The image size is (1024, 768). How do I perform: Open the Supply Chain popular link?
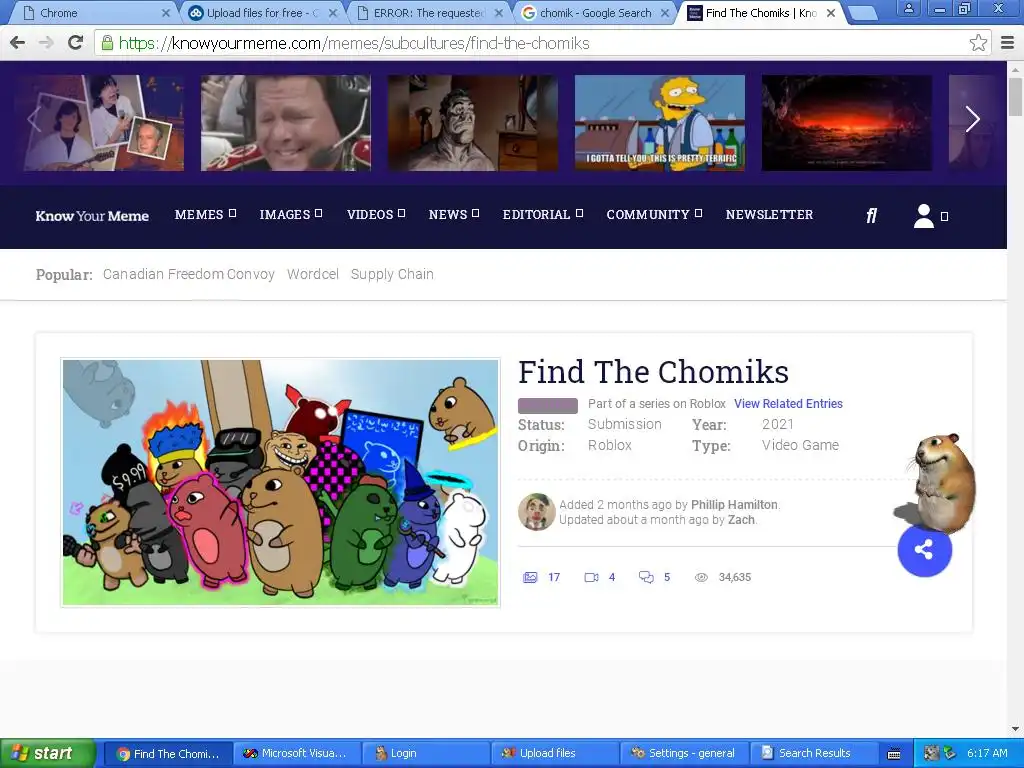click(392, 274)
